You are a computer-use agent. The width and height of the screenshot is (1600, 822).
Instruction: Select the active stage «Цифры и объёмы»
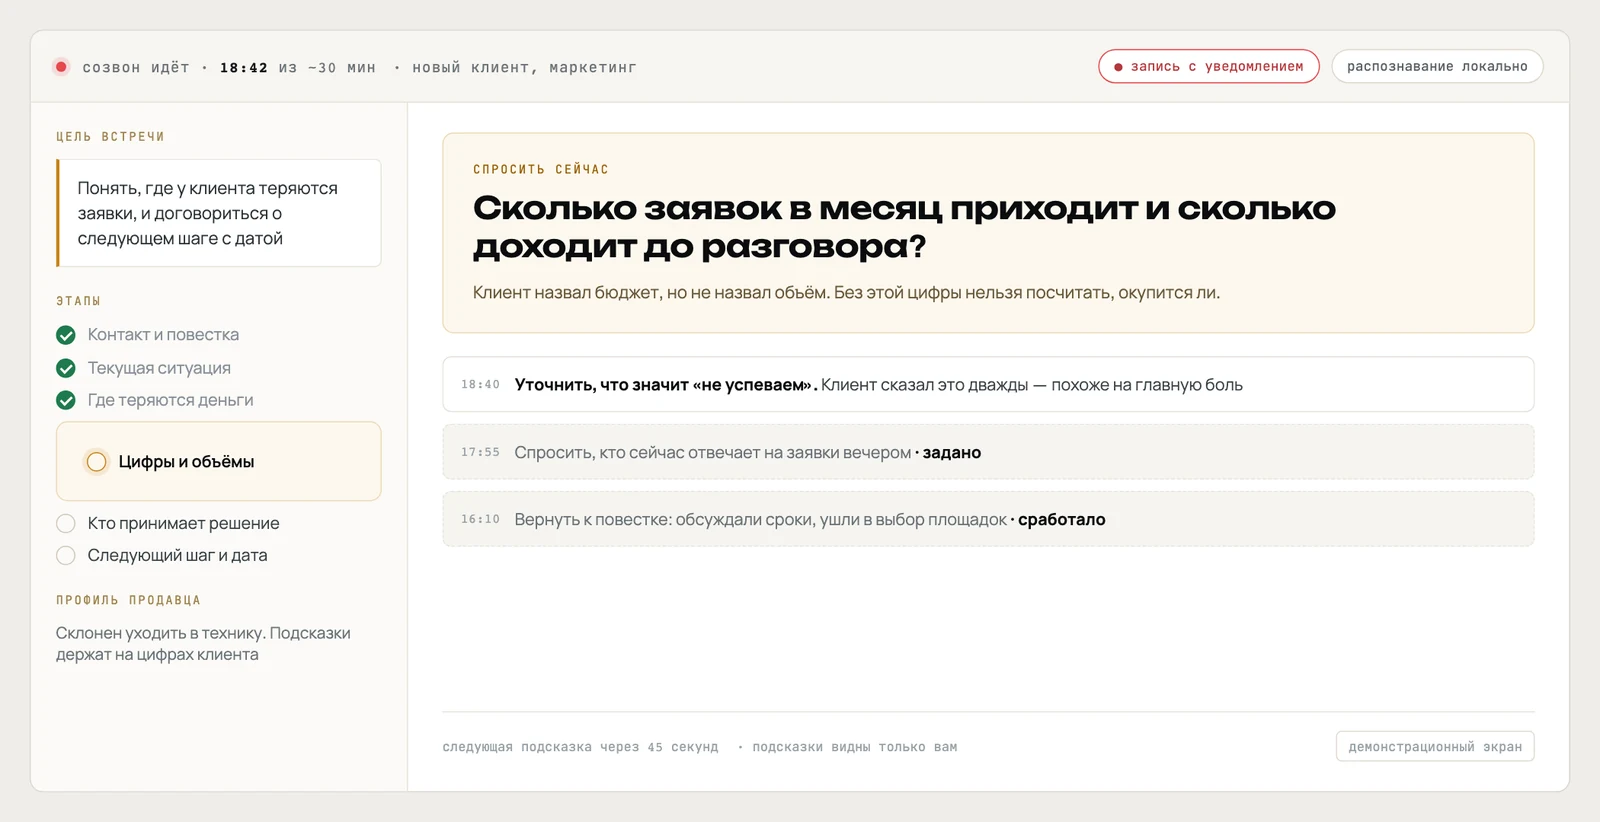[x=219, y=461]
